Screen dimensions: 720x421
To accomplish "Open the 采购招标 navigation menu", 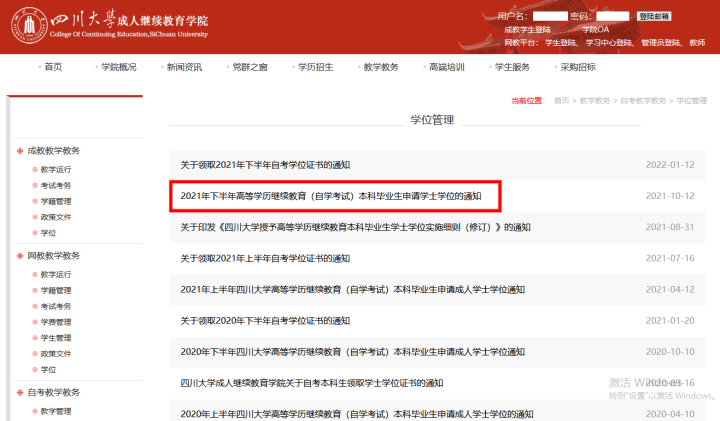I will (578, 67).
